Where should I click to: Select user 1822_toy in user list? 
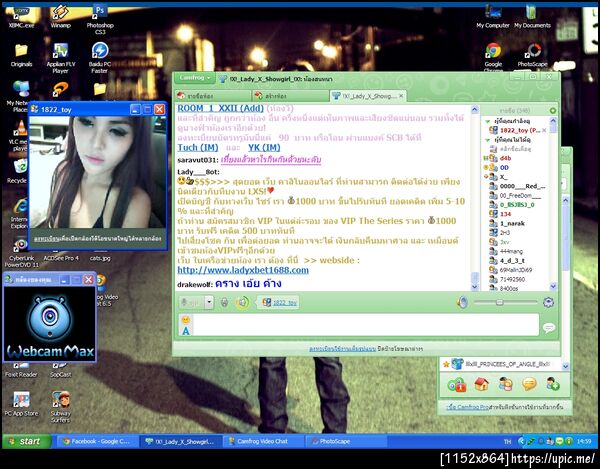click(x=519, y=130)
